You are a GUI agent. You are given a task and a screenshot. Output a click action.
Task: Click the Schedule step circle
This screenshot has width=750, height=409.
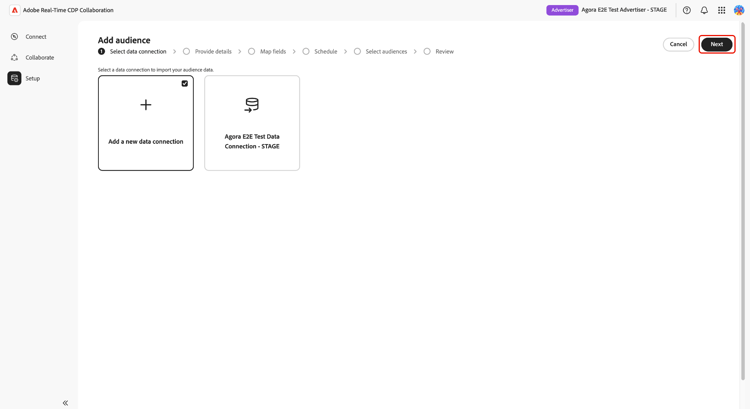coord(306,52)
